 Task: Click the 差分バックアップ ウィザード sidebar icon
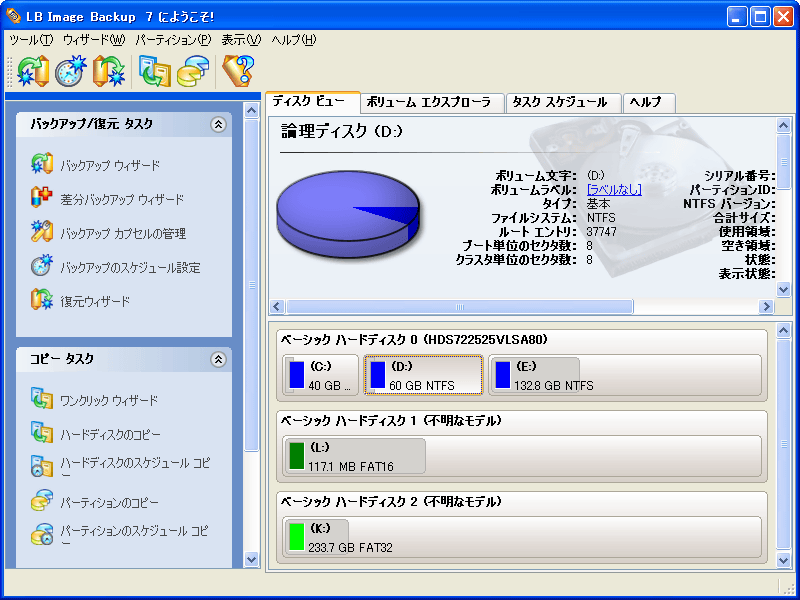pos(42,198)
